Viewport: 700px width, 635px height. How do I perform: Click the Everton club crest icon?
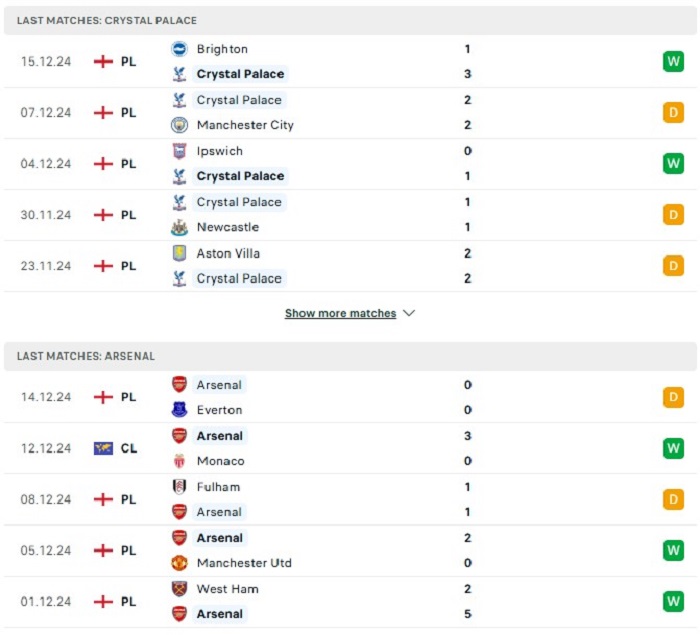tap(179, 410)
